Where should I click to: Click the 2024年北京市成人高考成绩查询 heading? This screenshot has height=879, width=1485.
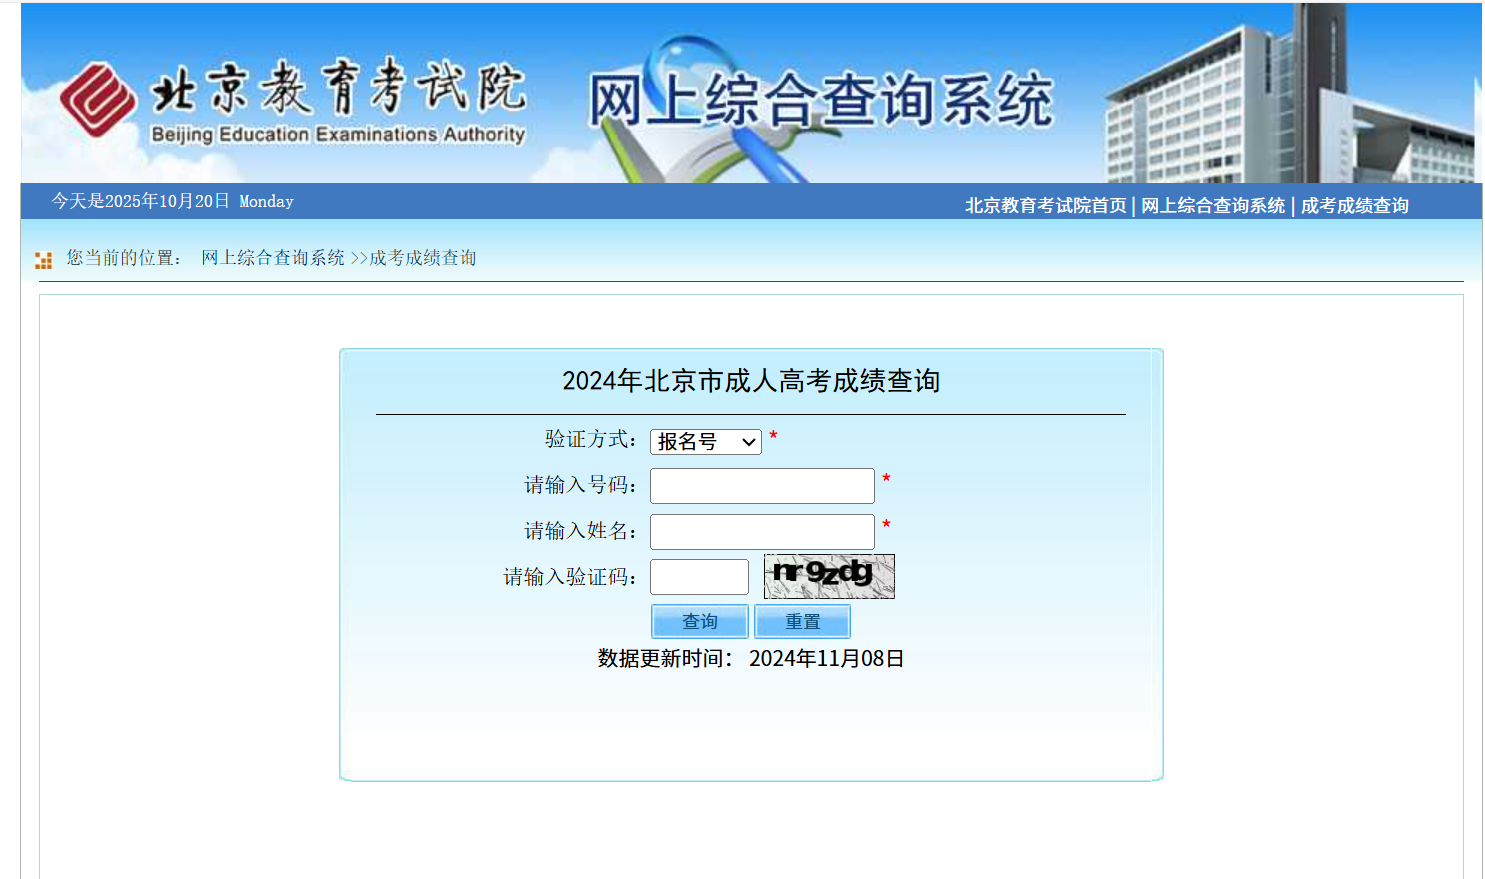point(750,381)
